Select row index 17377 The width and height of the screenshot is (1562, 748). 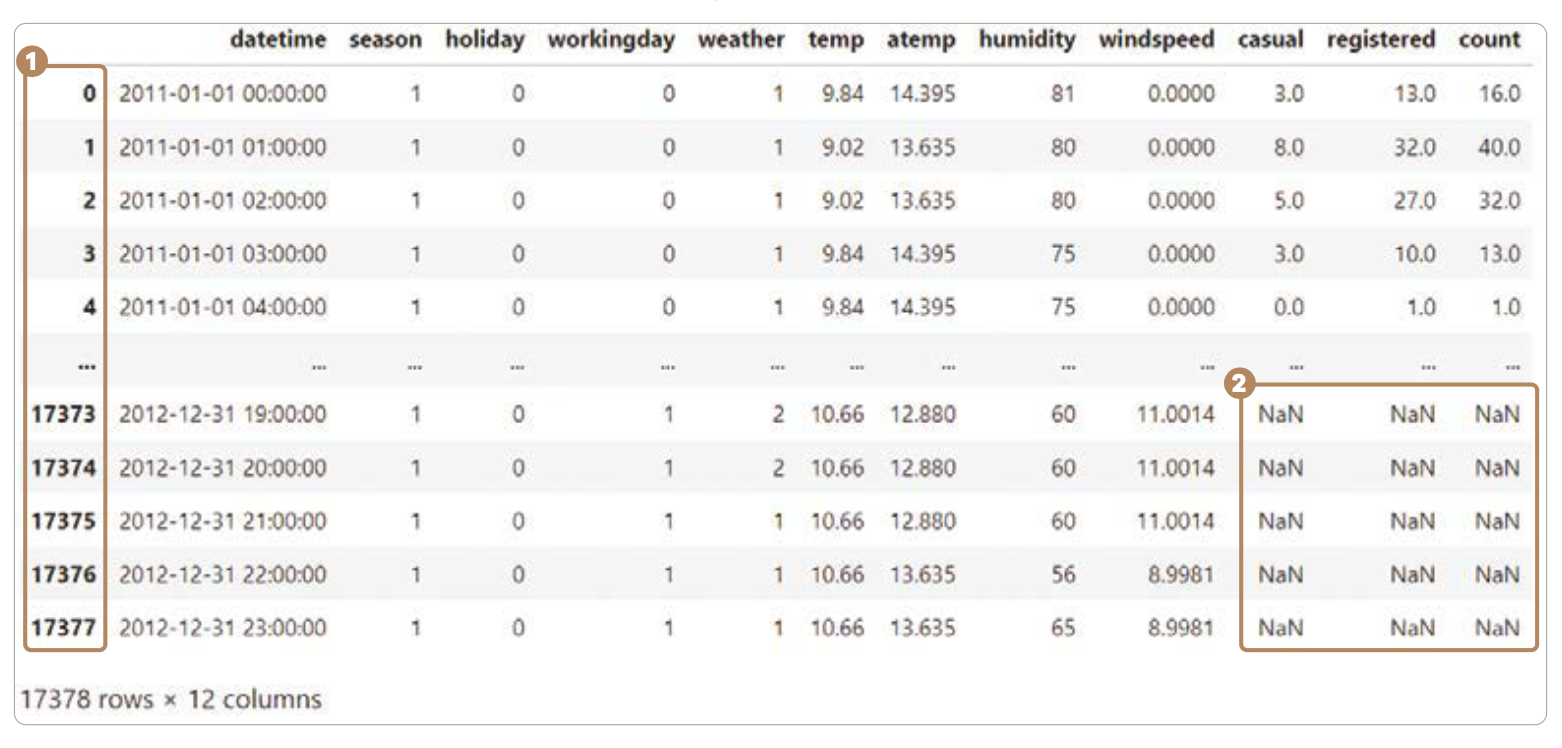coord(65,629)
